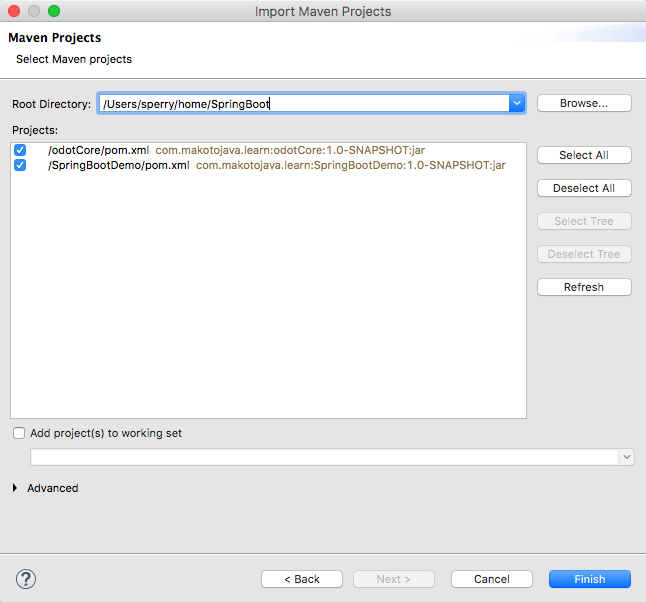Click the Advanced label

coord(53,488)
